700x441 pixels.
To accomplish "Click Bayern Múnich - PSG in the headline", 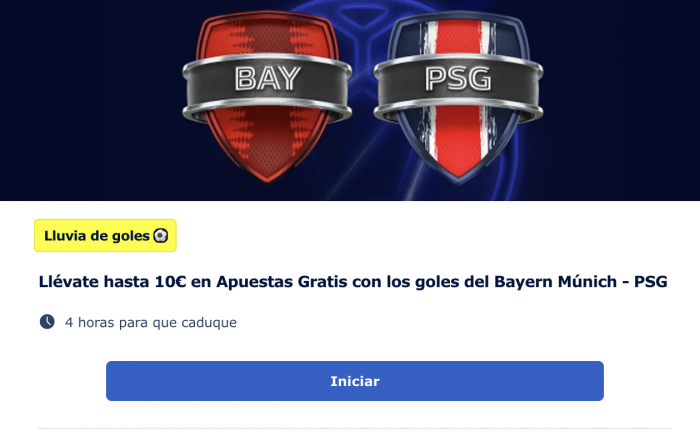I will pyautogui.click(x=581, y=282).
